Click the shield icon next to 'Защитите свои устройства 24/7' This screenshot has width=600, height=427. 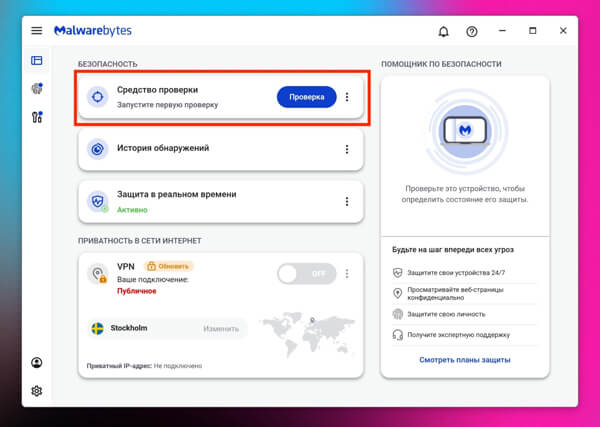(x=398, y=273)
